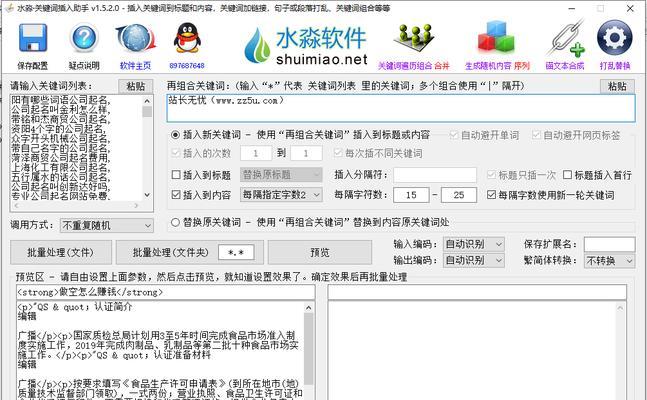647x400 pixels.
Task: Select the insert new keyword radio option
Action: (175, 135)
